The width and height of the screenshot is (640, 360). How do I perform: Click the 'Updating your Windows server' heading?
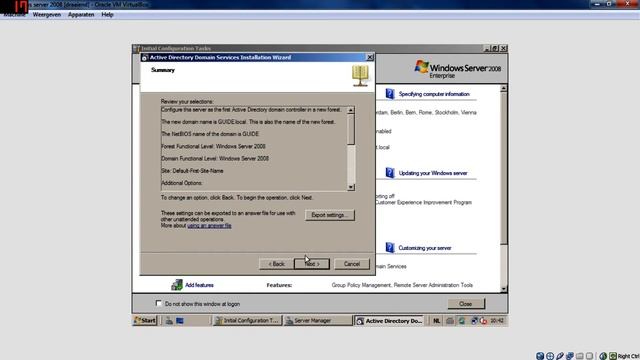point(433,173)
